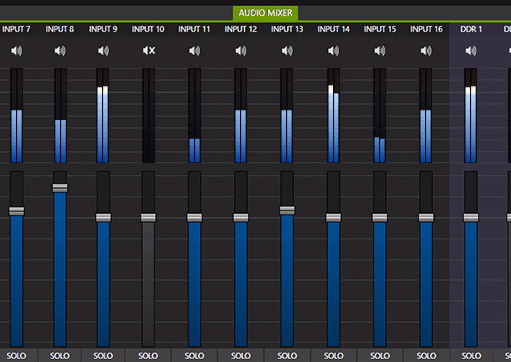Open the AUDIO MIXER tab
This screenshot has width=511, height=362.
point(265,13)
